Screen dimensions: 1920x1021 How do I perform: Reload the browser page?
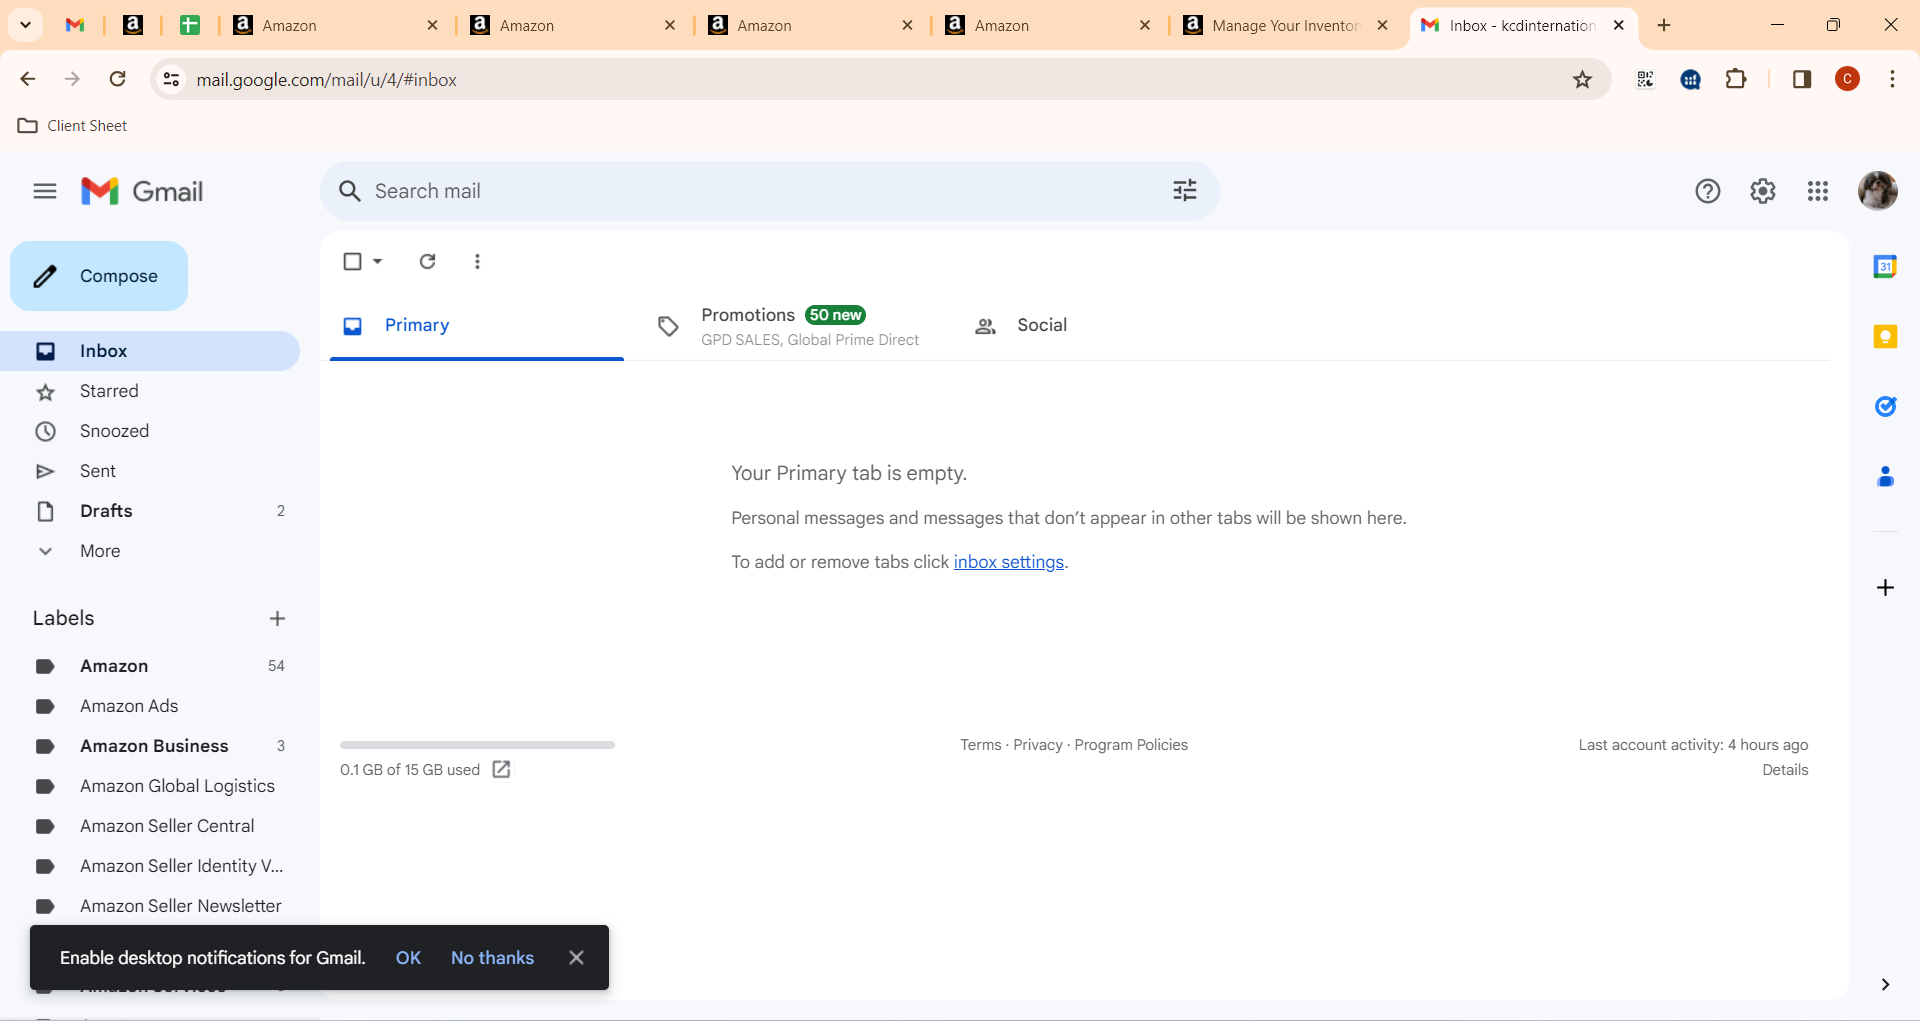[x=117, y=79]
